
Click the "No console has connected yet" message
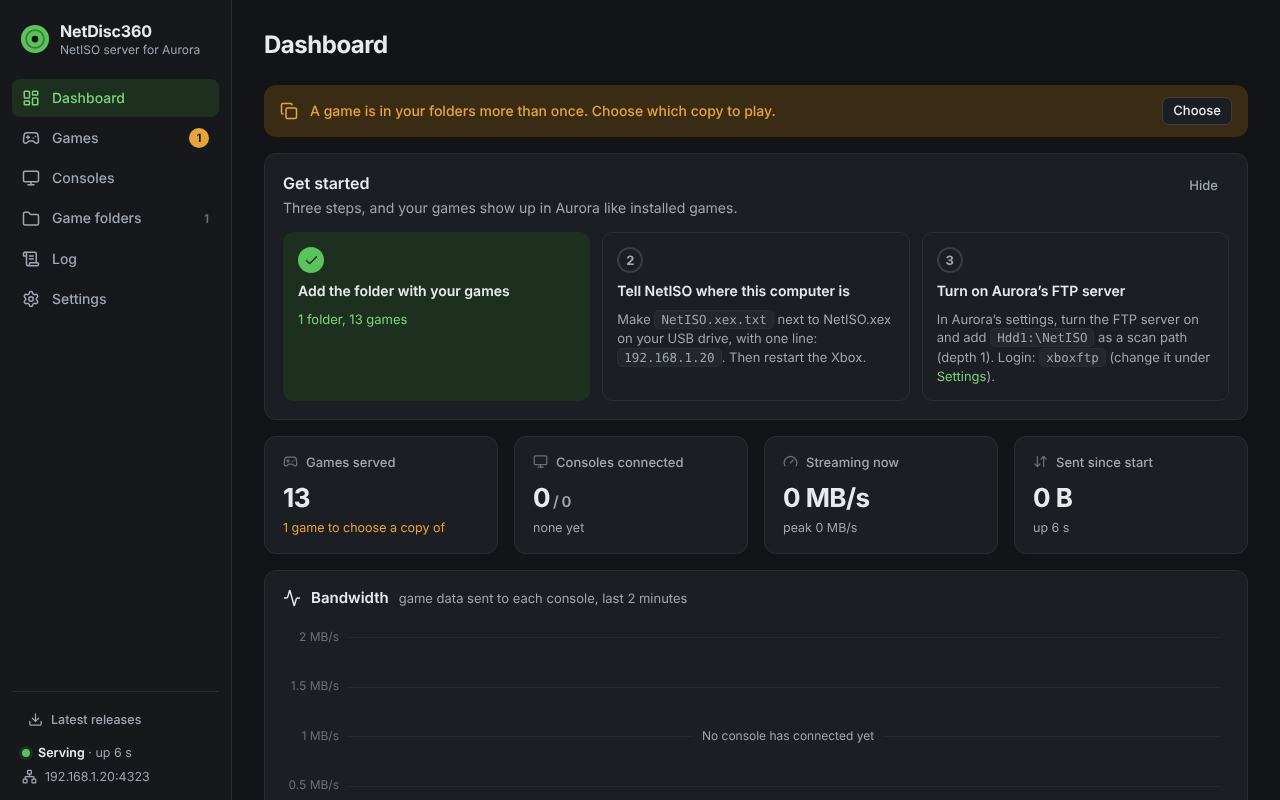[x=788, y=736]
